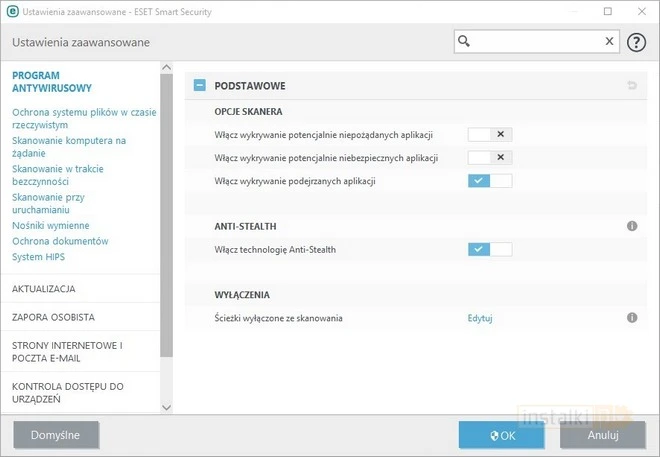Screen dimensions: 660x457
Task: Click the help question mark icon
Action: [636, 42]
